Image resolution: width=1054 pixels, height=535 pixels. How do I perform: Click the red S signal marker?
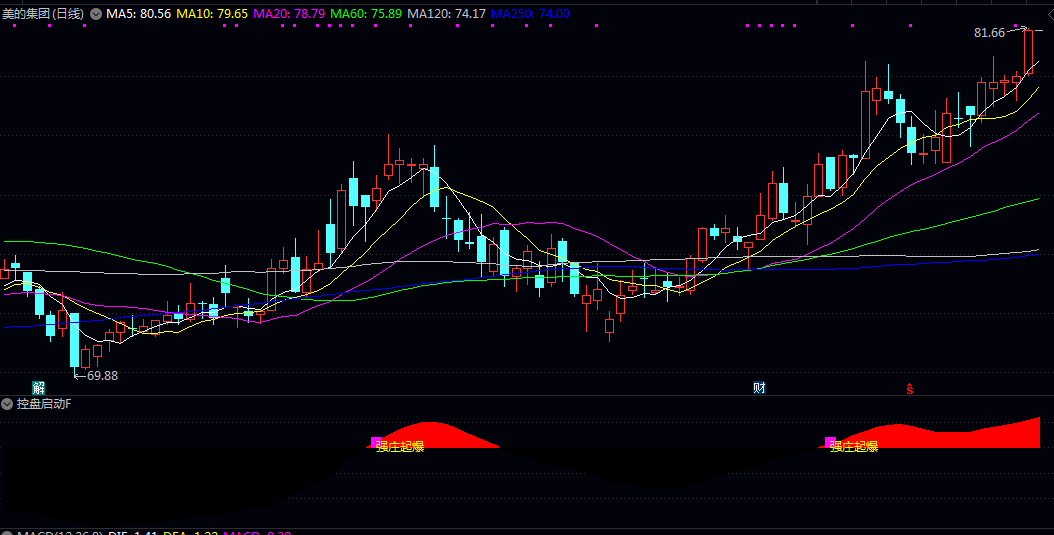click(909, 388)
